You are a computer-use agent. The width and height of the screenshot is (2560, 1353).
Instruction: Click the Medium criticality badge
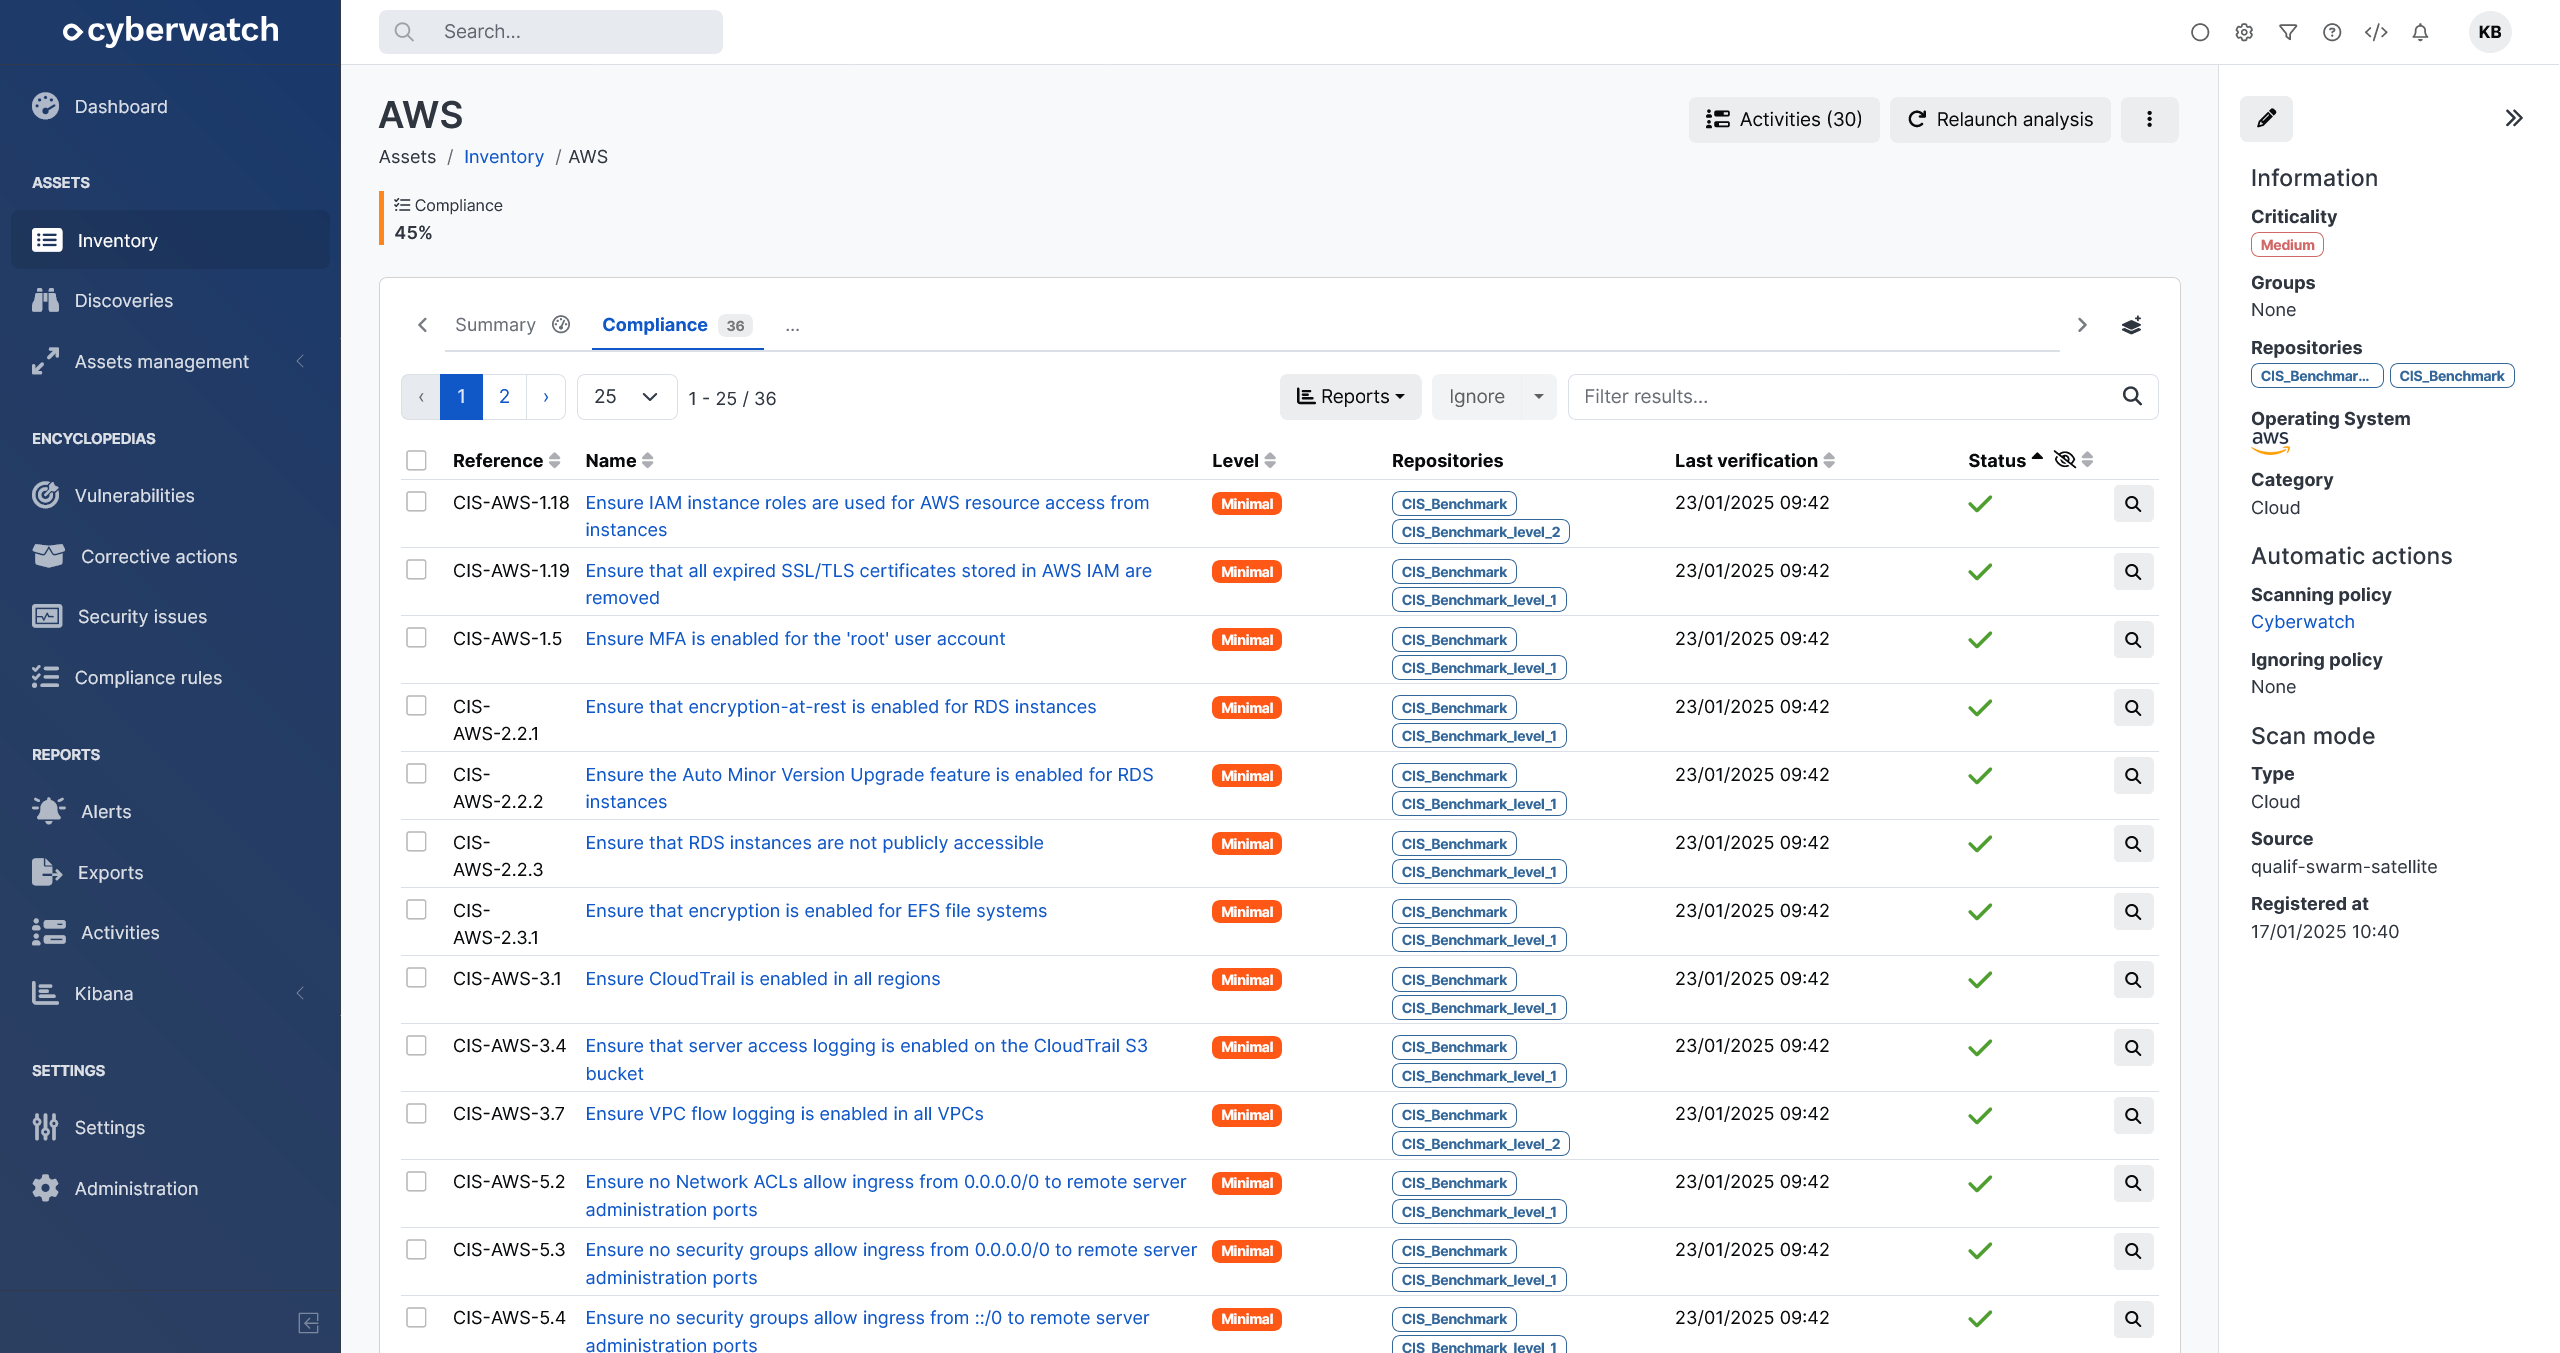click(x=2287, y=245)
